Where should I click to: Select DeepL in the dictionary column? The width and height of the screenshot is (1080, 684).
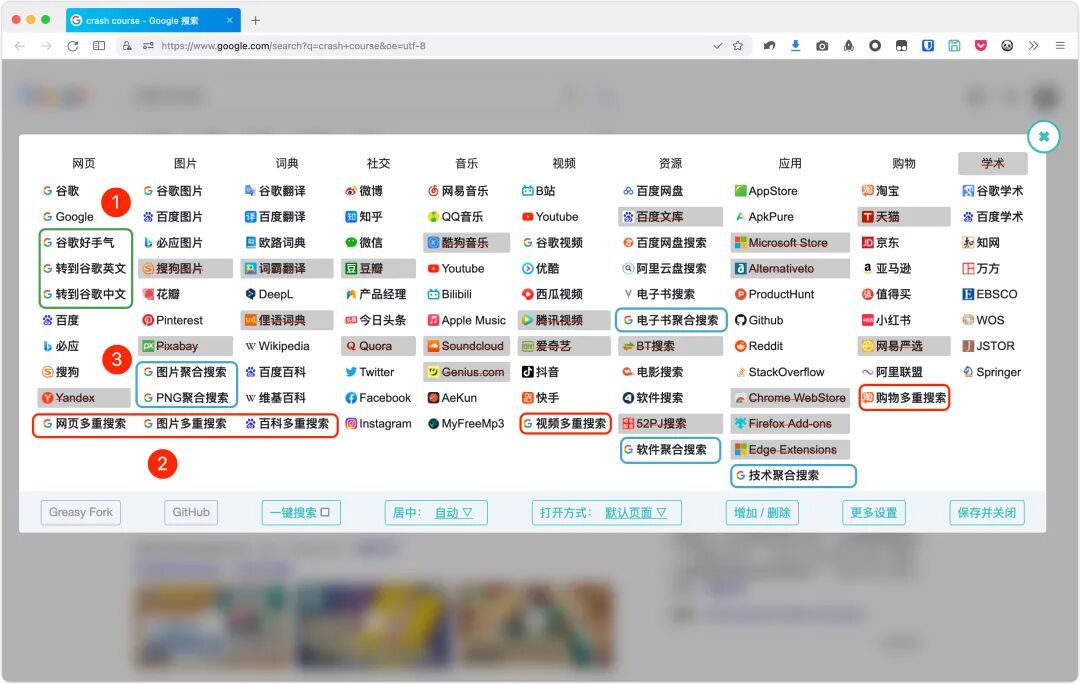click(269, 294)
